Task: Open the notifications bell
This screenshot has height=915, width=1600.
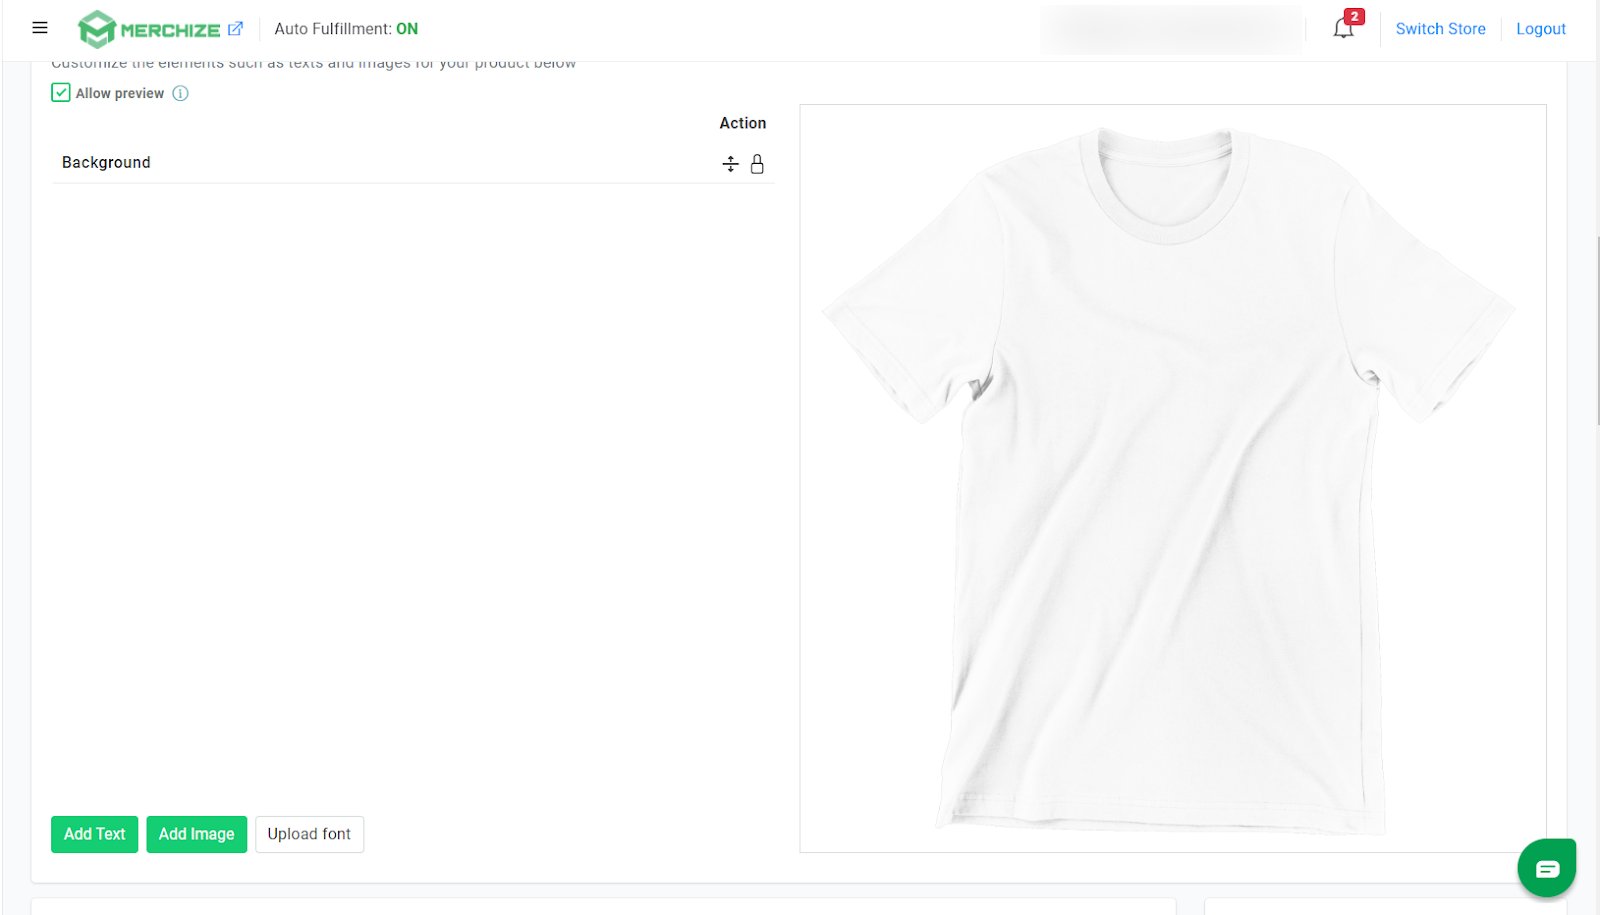Action: (1344, 28)
